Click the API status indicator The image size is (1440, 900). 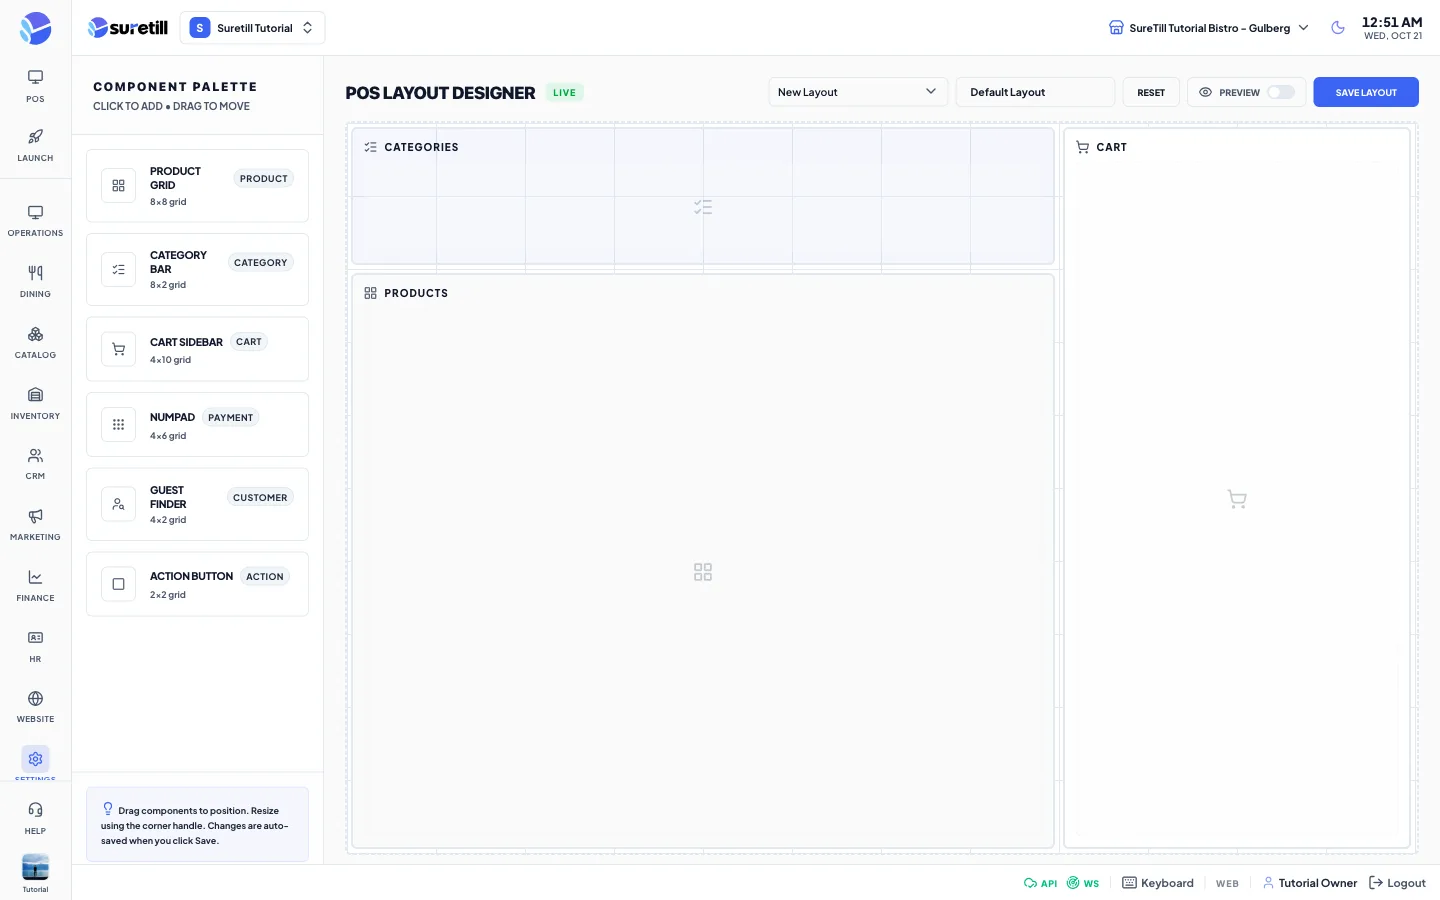coord(1040,883)
